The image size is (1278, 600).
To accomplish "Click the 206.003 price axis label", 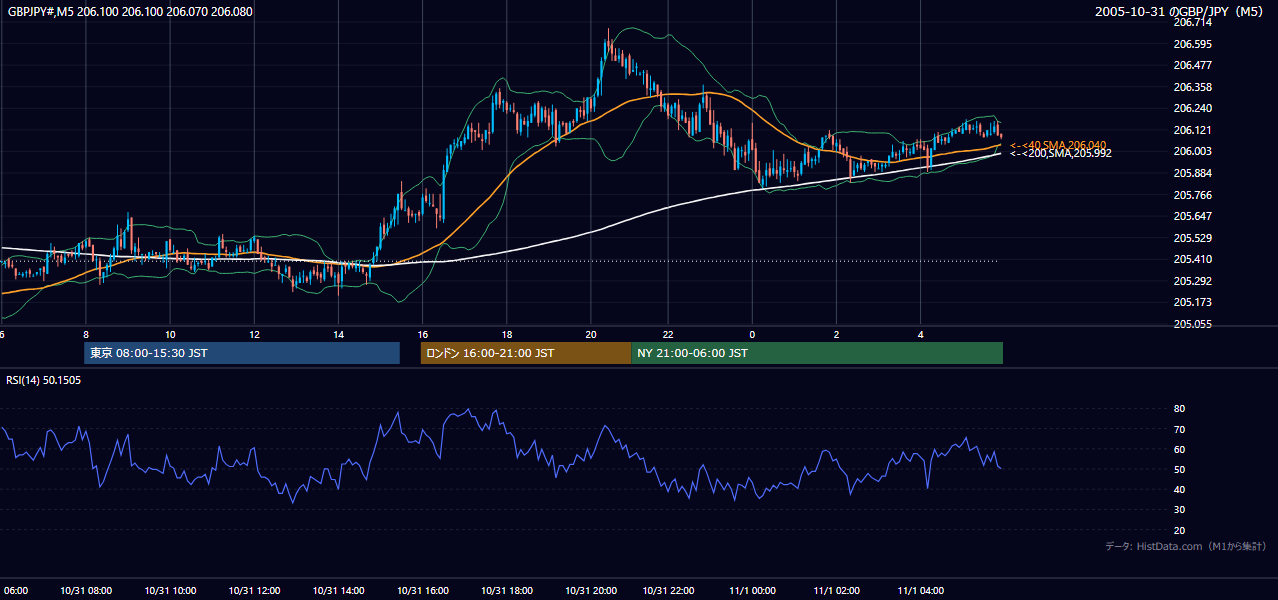I will (1193, 151).
